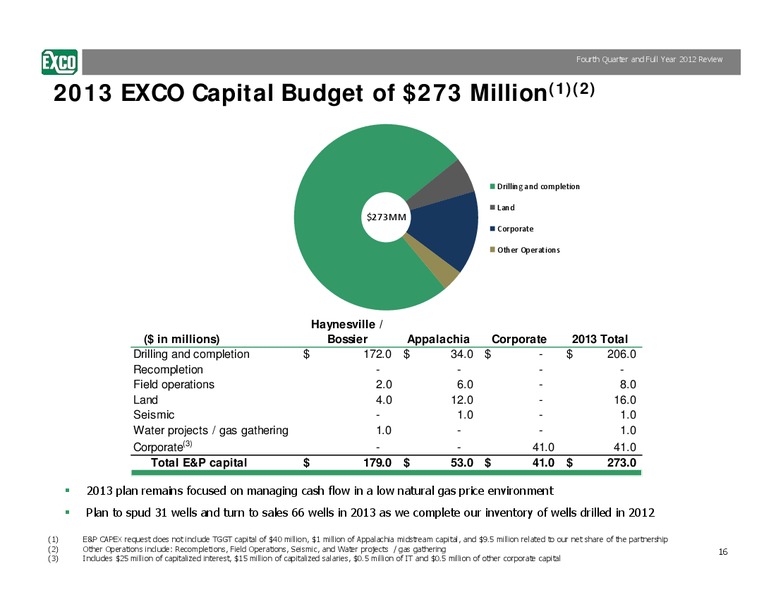Click footnote (1) about E&P CAPEX request
Viewport: 776px width, 600px height.
375,539
